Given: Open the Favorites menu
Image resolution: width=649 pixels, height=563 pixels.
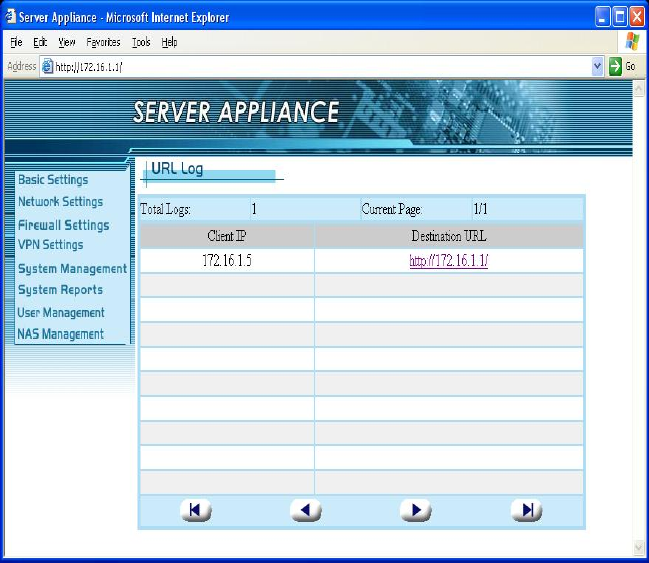Looking at the screenshot, I should pos(103,42).
